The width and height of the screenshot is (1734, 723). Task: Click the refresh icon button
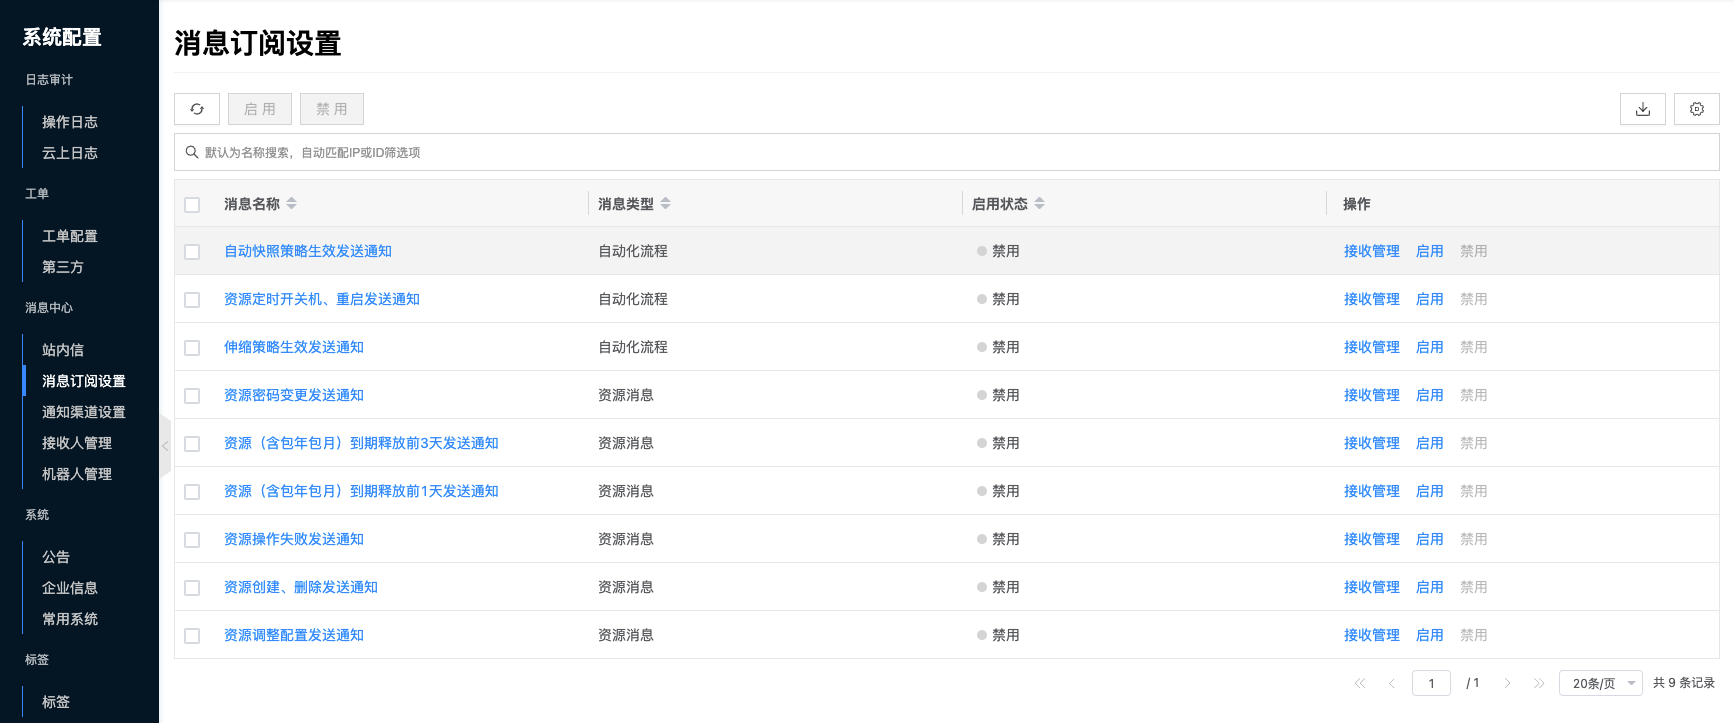(197, 109)
